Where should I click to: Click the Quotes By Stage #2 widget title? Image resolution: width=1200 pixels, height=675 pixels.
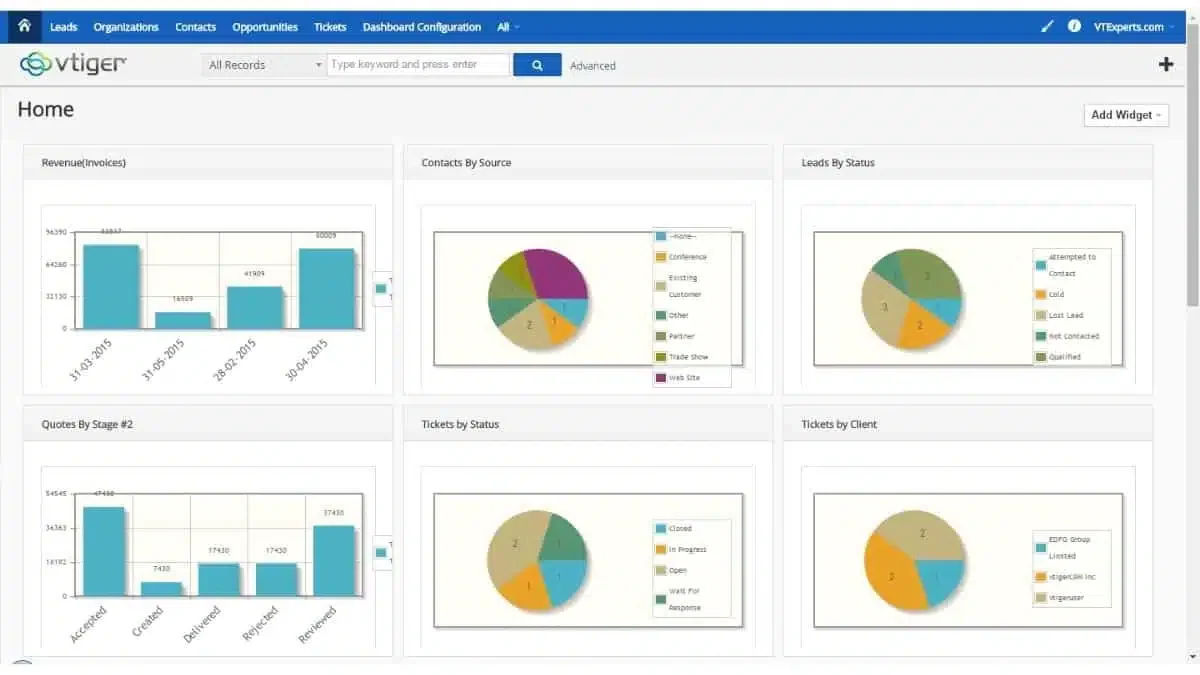[x=87, y=424]
